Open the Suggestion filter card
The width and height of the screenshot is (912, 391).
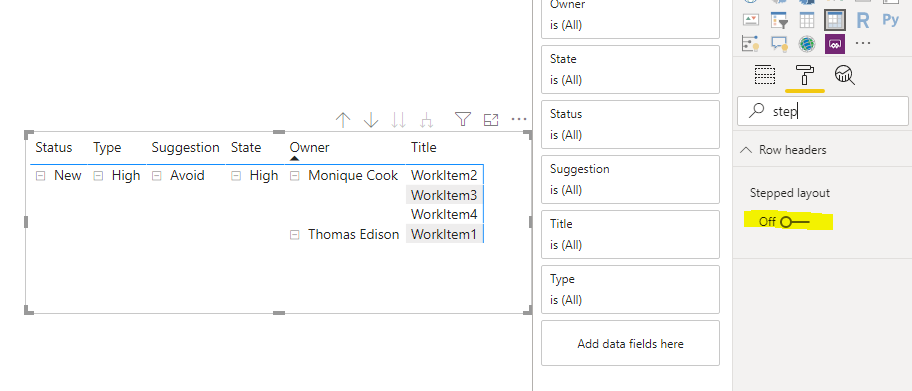point(630,179)
